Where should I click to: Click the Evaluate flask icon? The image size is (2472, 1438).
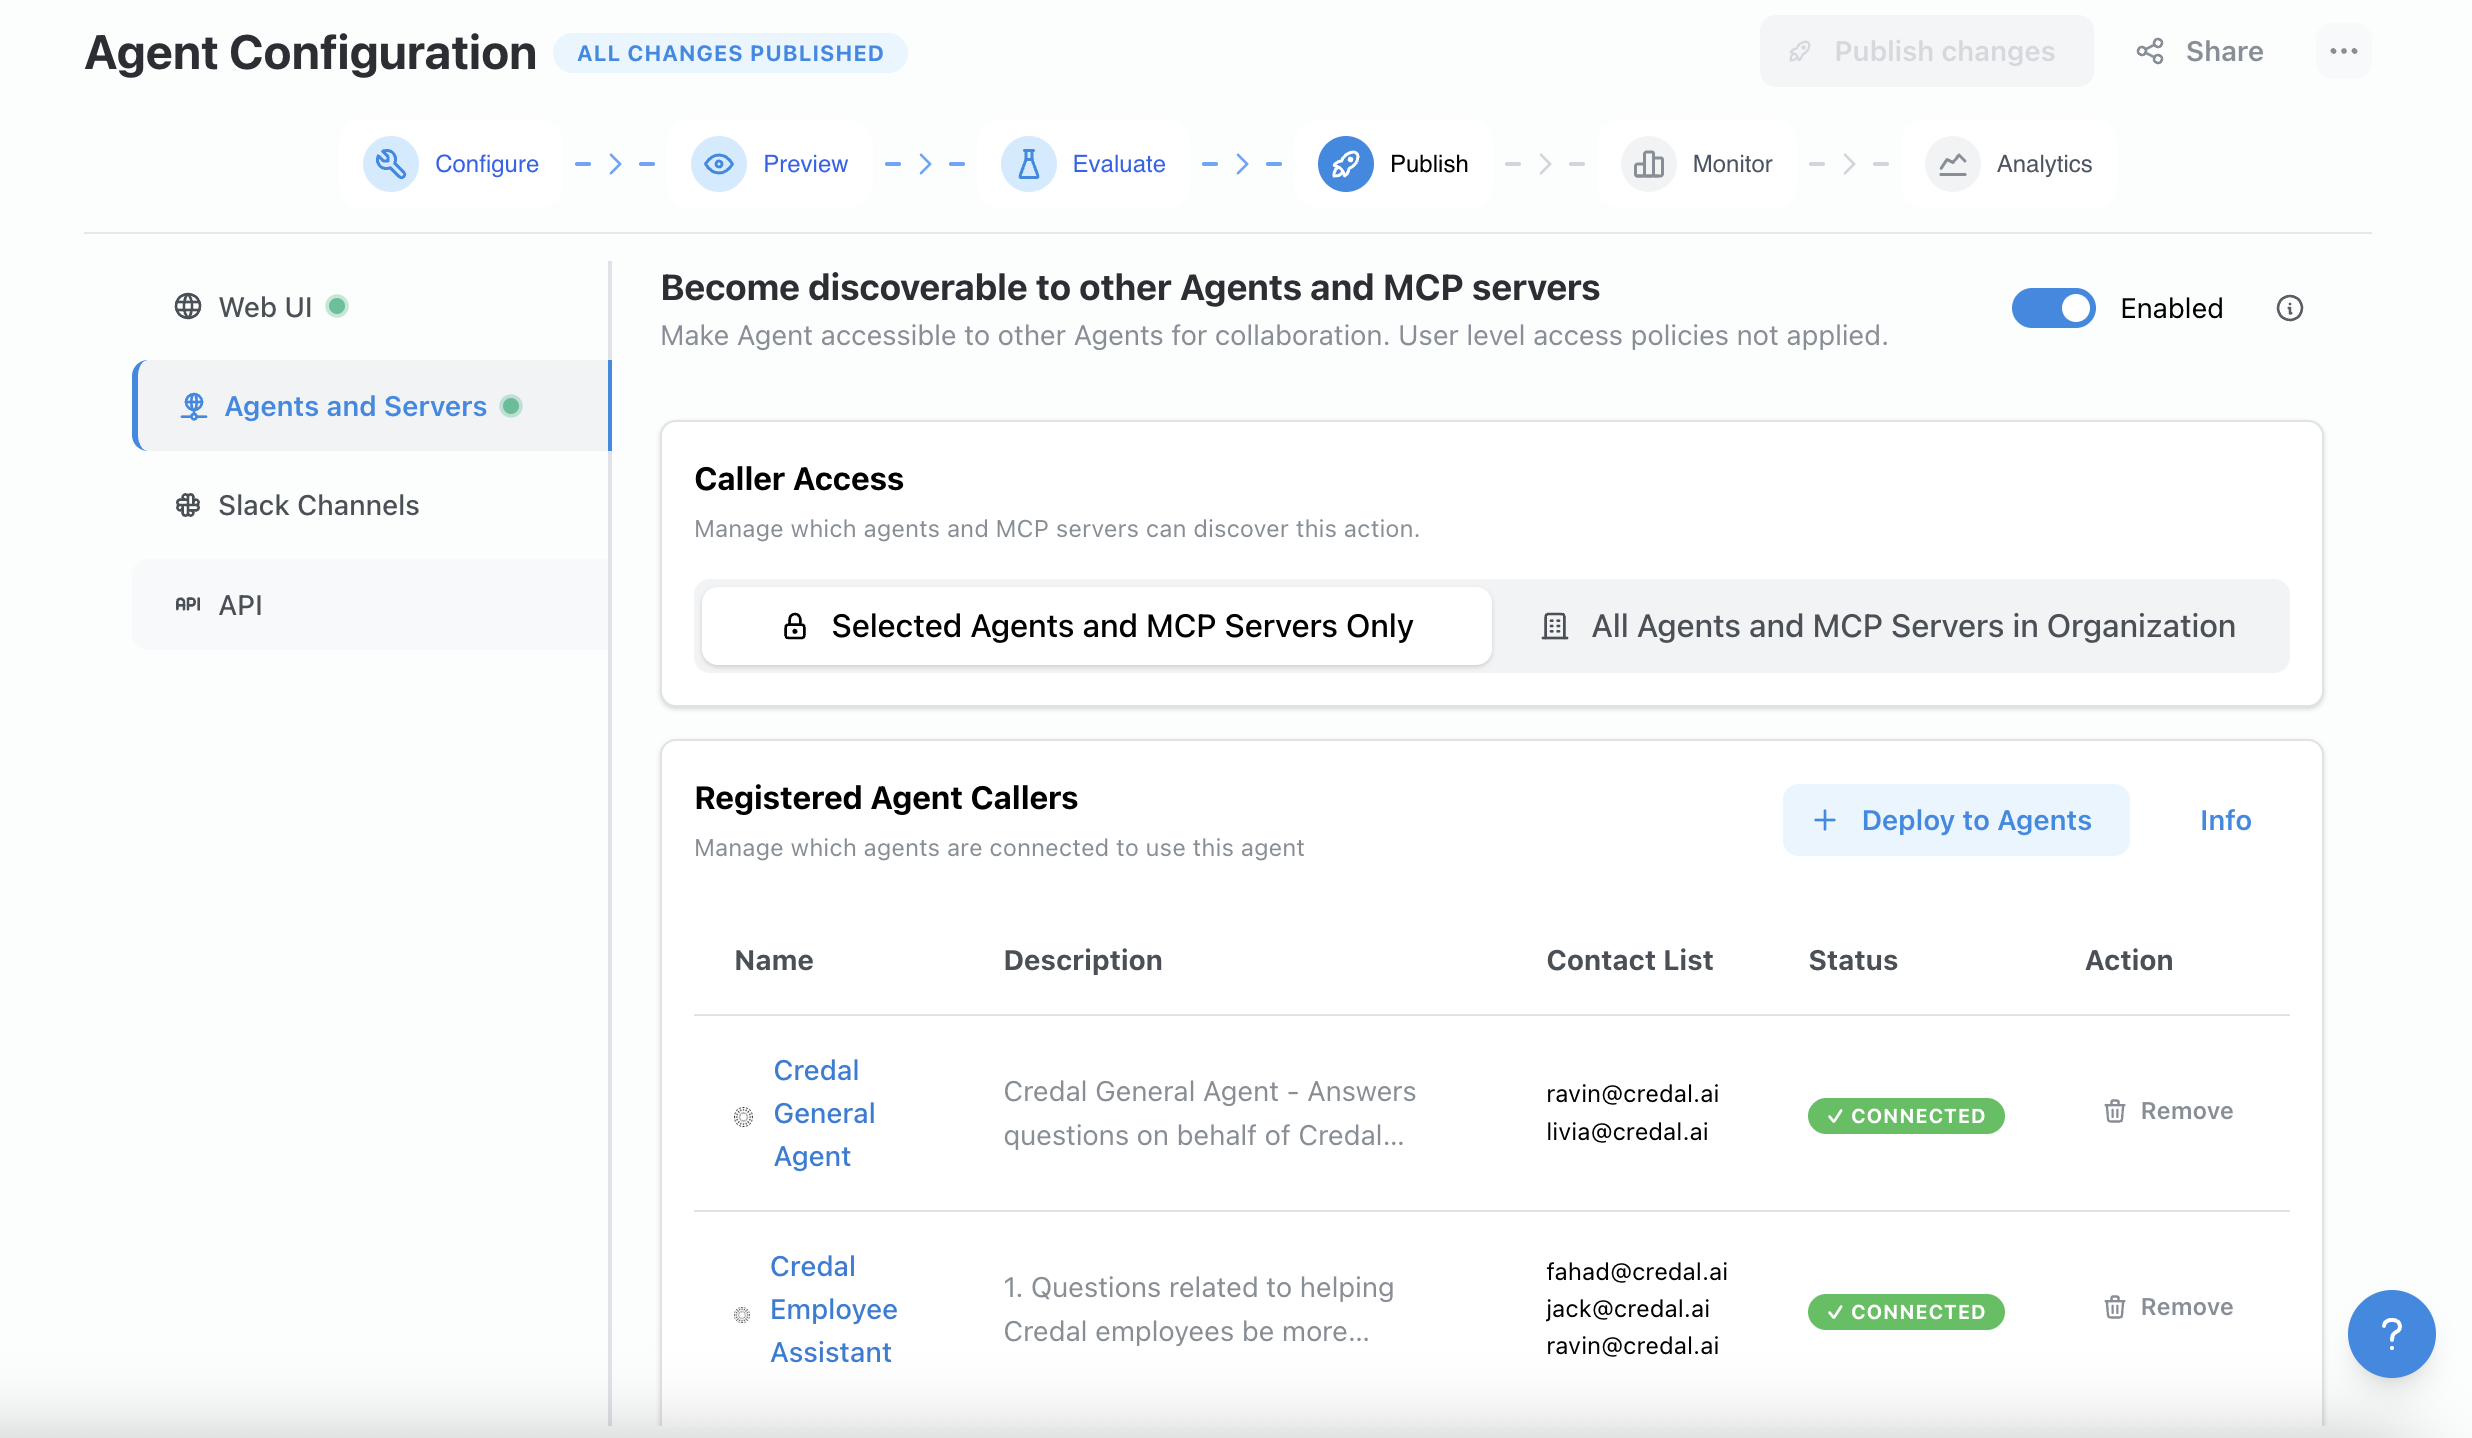[1028, 164]
